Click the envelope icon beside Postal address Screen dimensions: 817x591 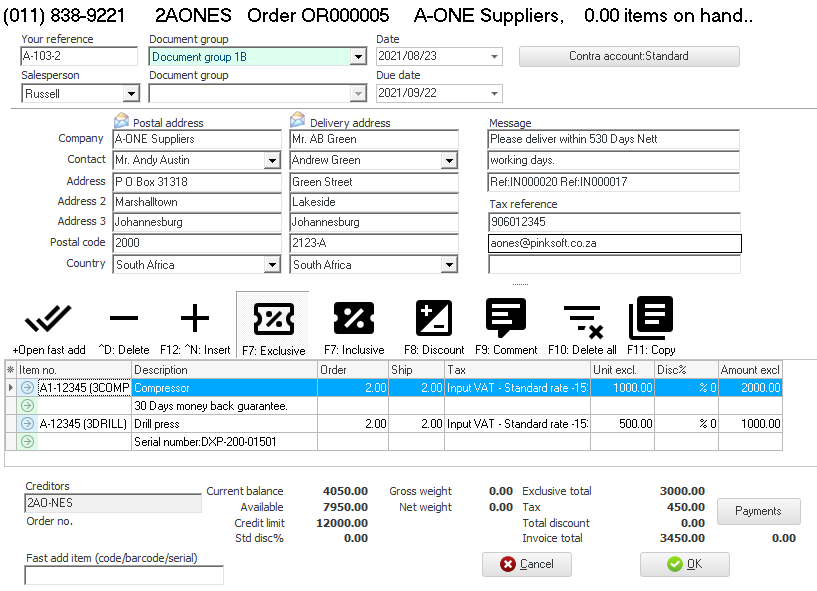[x=122, y=122]
